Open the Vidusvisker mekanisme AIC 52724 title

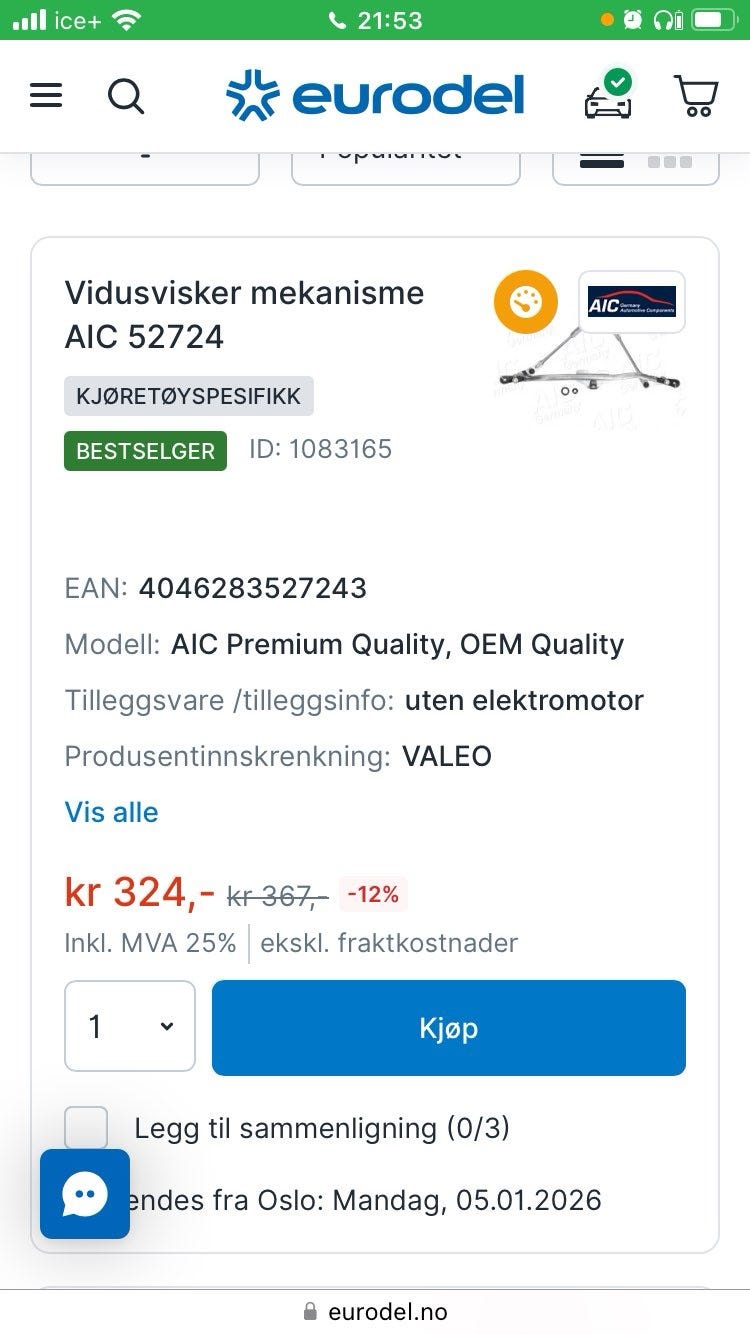pyautogui.click(x=244, y=314)
